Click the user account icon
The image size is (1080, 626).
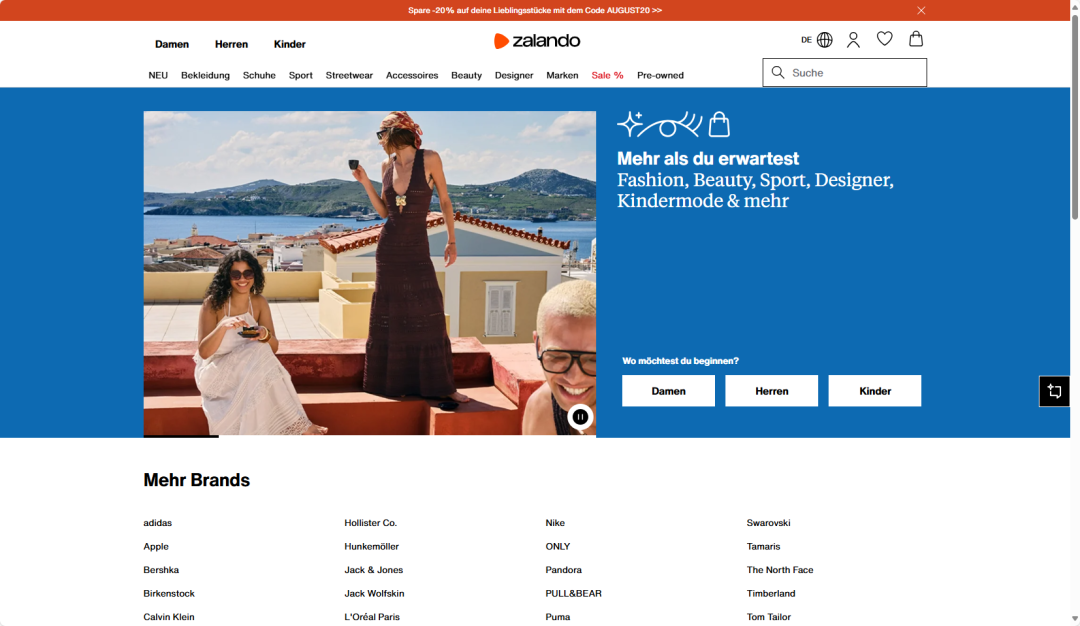pos(853,40)
